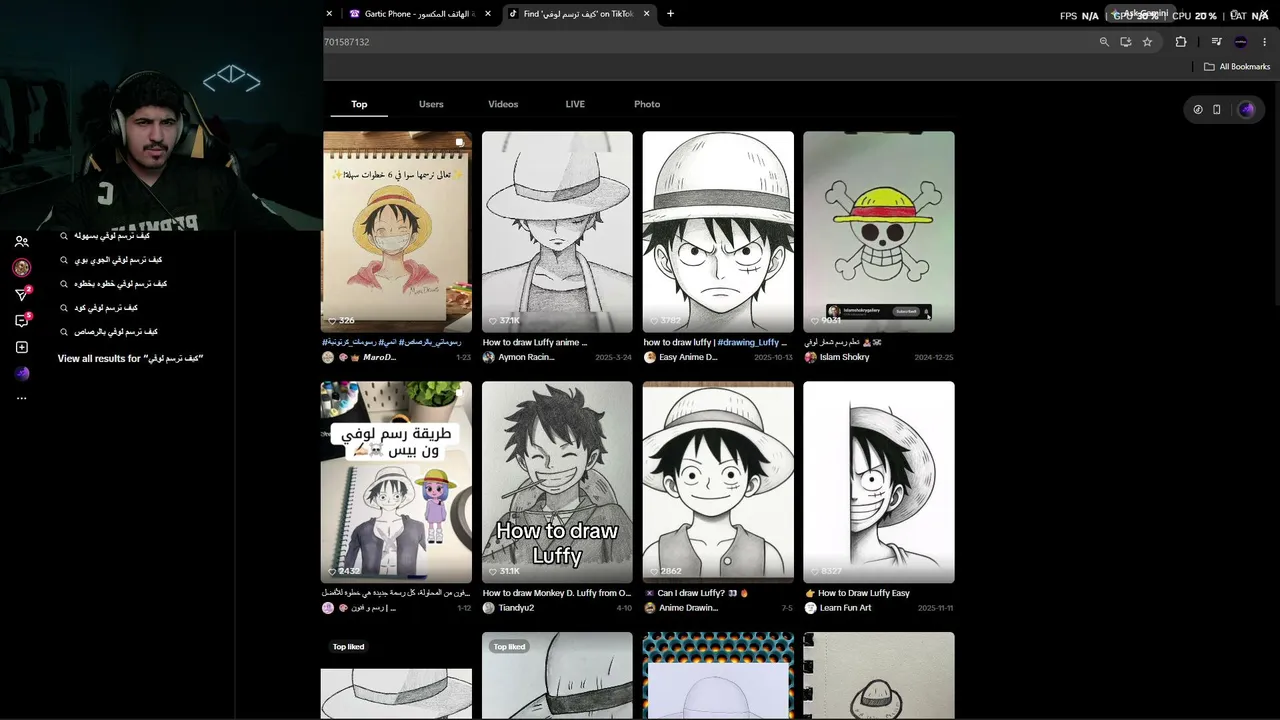Click the zoom magnifier in the address bar
Viewport: 1280px width, 720px height.
click(1104, 42)
